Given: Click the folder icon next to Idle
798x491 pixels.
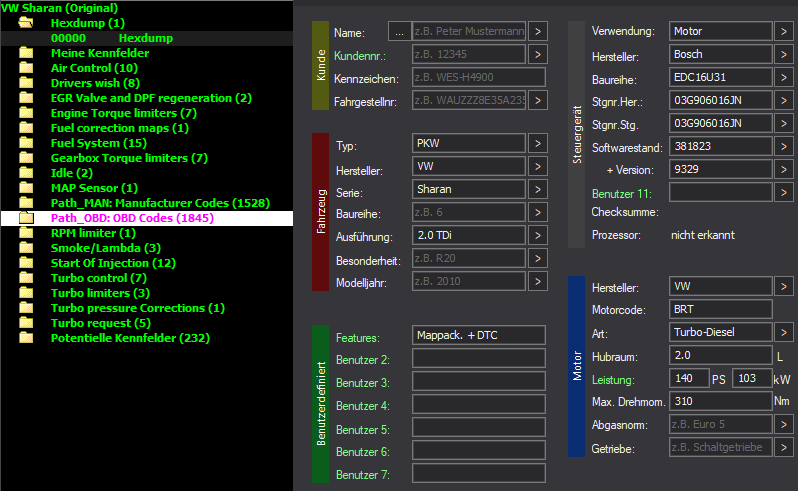Looking at the screenshot, I should coord(27,173).
